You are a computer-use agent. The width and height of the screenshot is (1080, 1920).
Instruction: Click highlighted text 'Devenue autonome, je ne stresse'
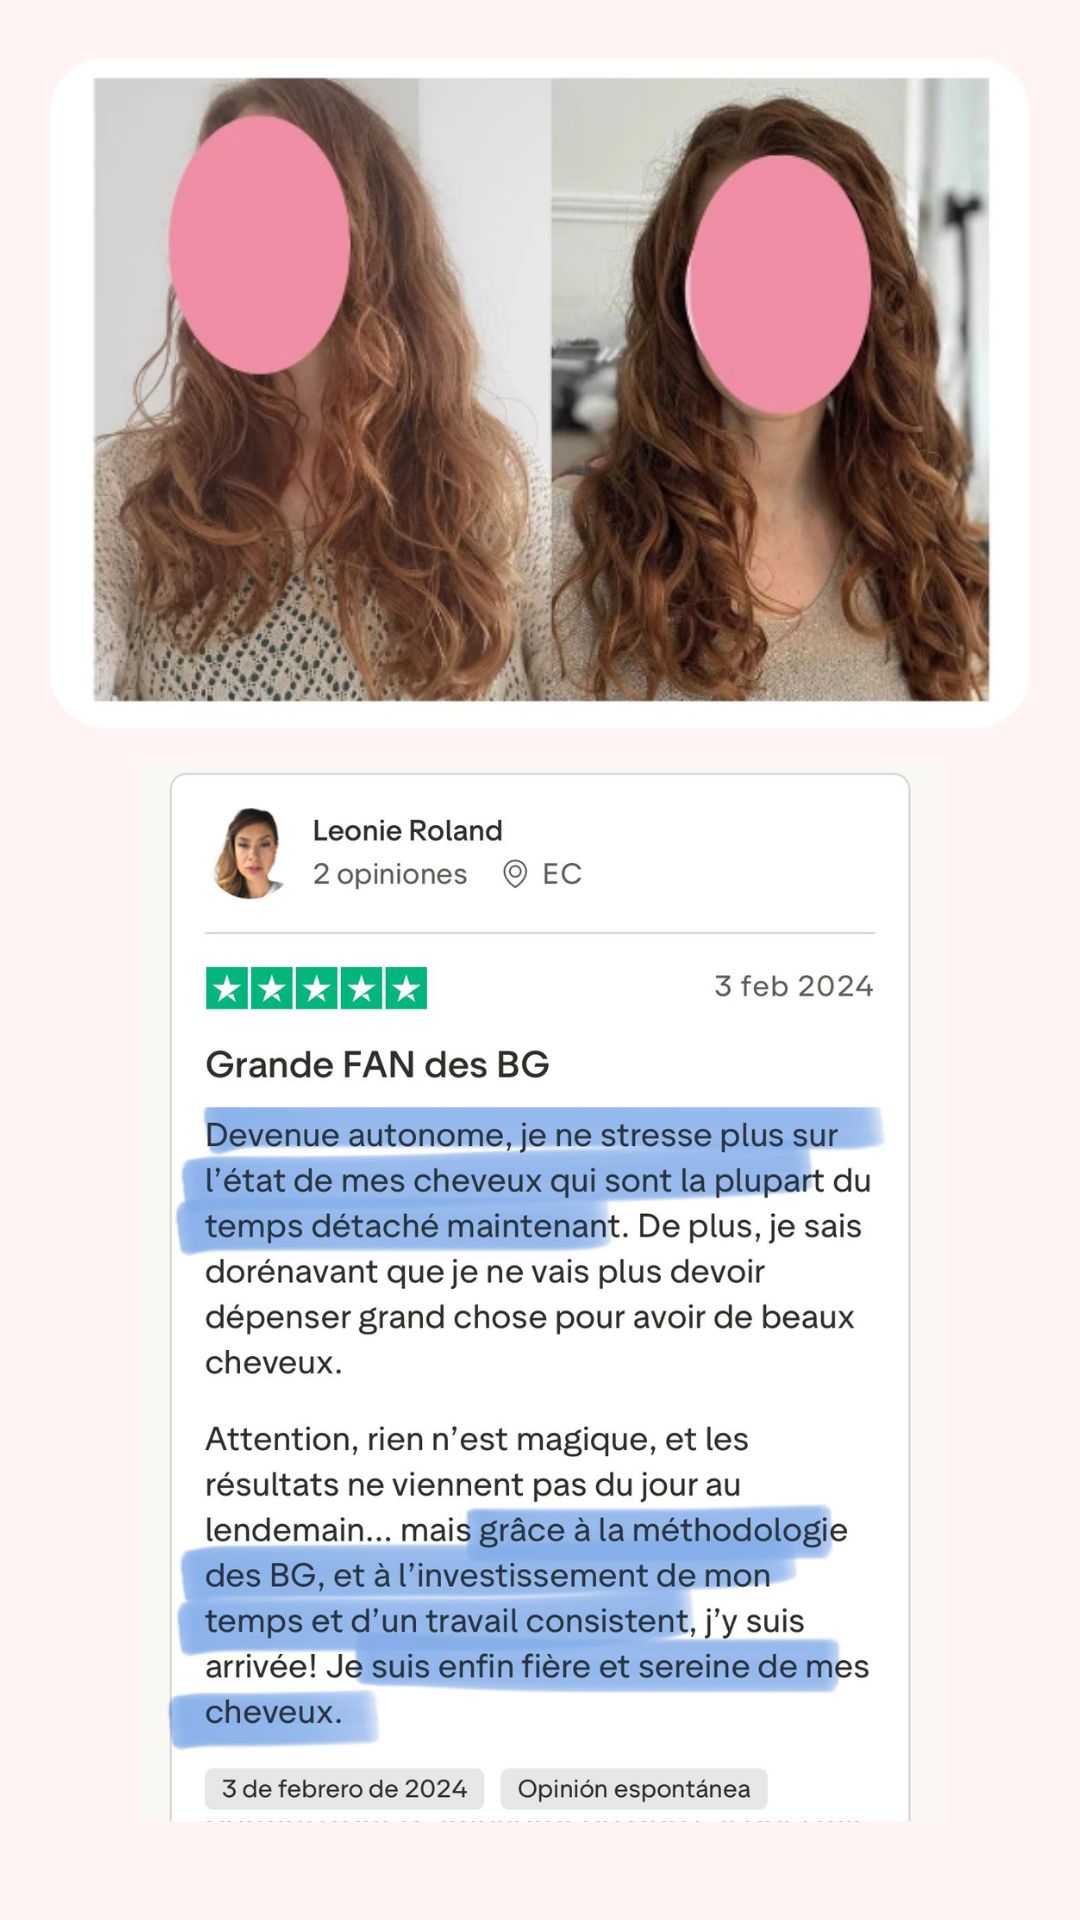click(x=458, y=1135)
